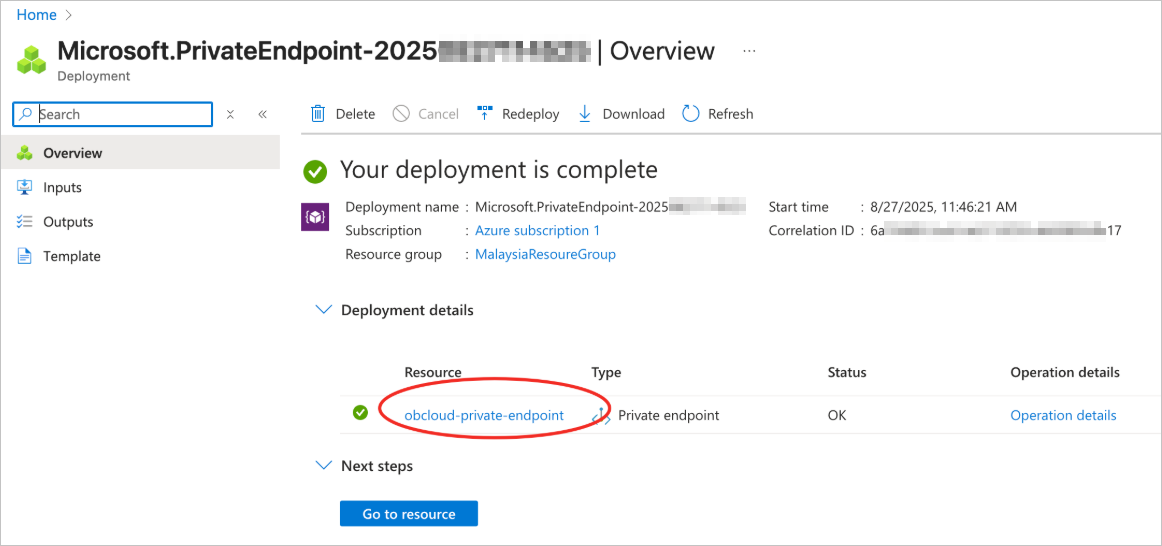
Task: View Operation details for the endpoint
Action: (1063, 415)
